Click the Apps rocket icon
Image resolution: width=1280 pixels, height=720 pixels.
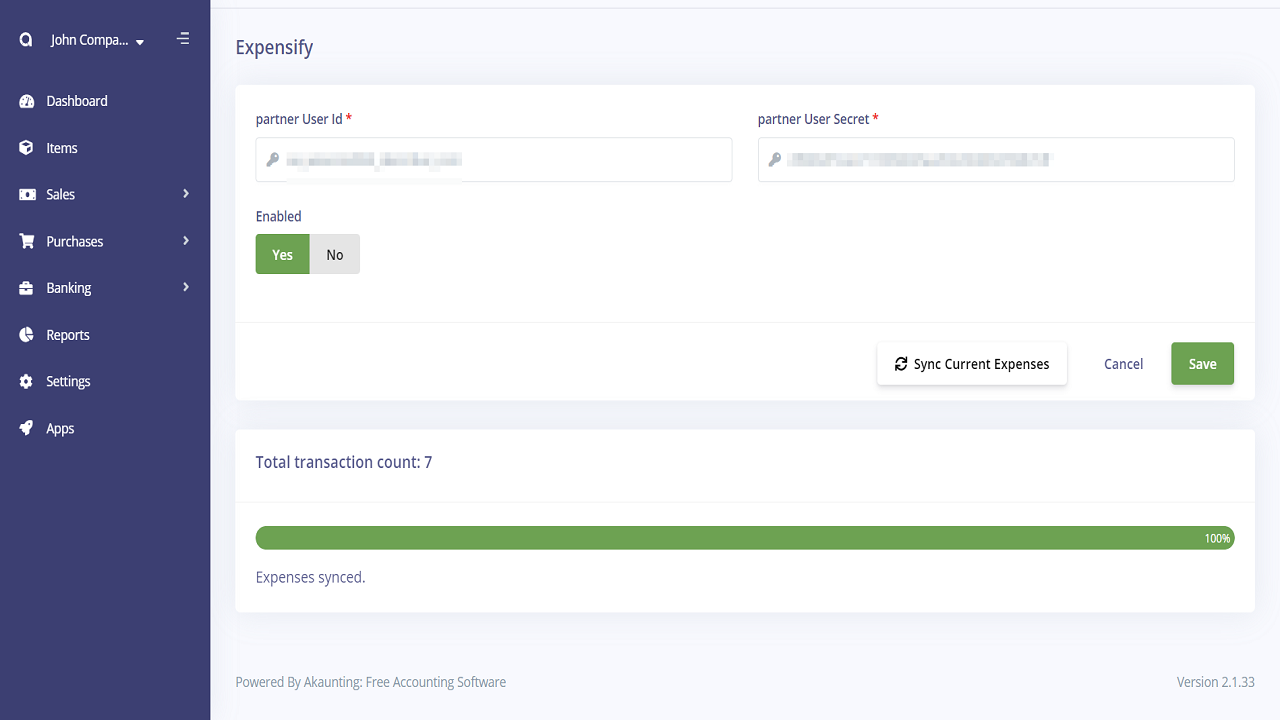(27, 428)
